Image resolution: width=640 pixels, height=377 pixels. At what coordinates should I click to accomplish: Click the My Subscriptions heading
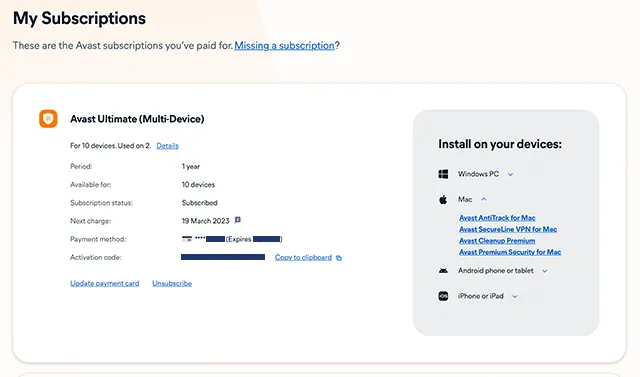(79, 18)
